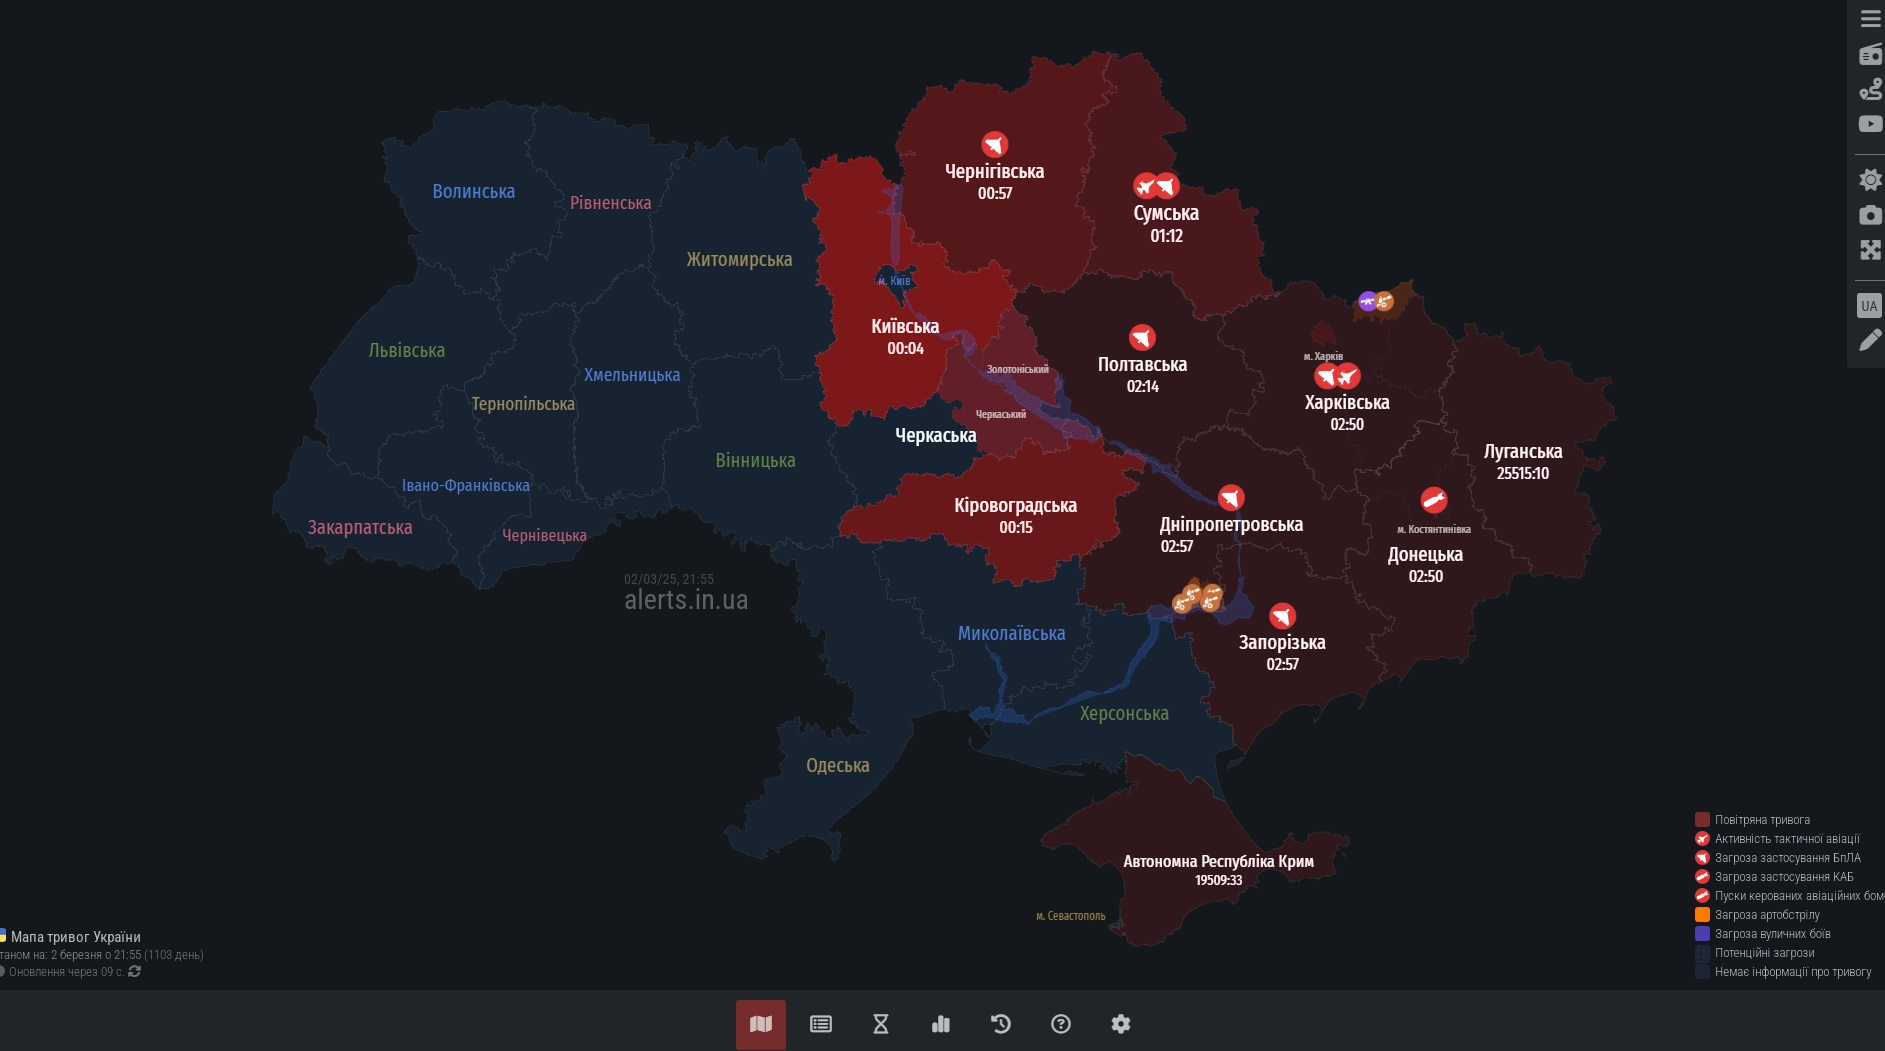
Task: Toggle fullscreen mode with the arrows icon
Action: click(x=1870, y=250)
